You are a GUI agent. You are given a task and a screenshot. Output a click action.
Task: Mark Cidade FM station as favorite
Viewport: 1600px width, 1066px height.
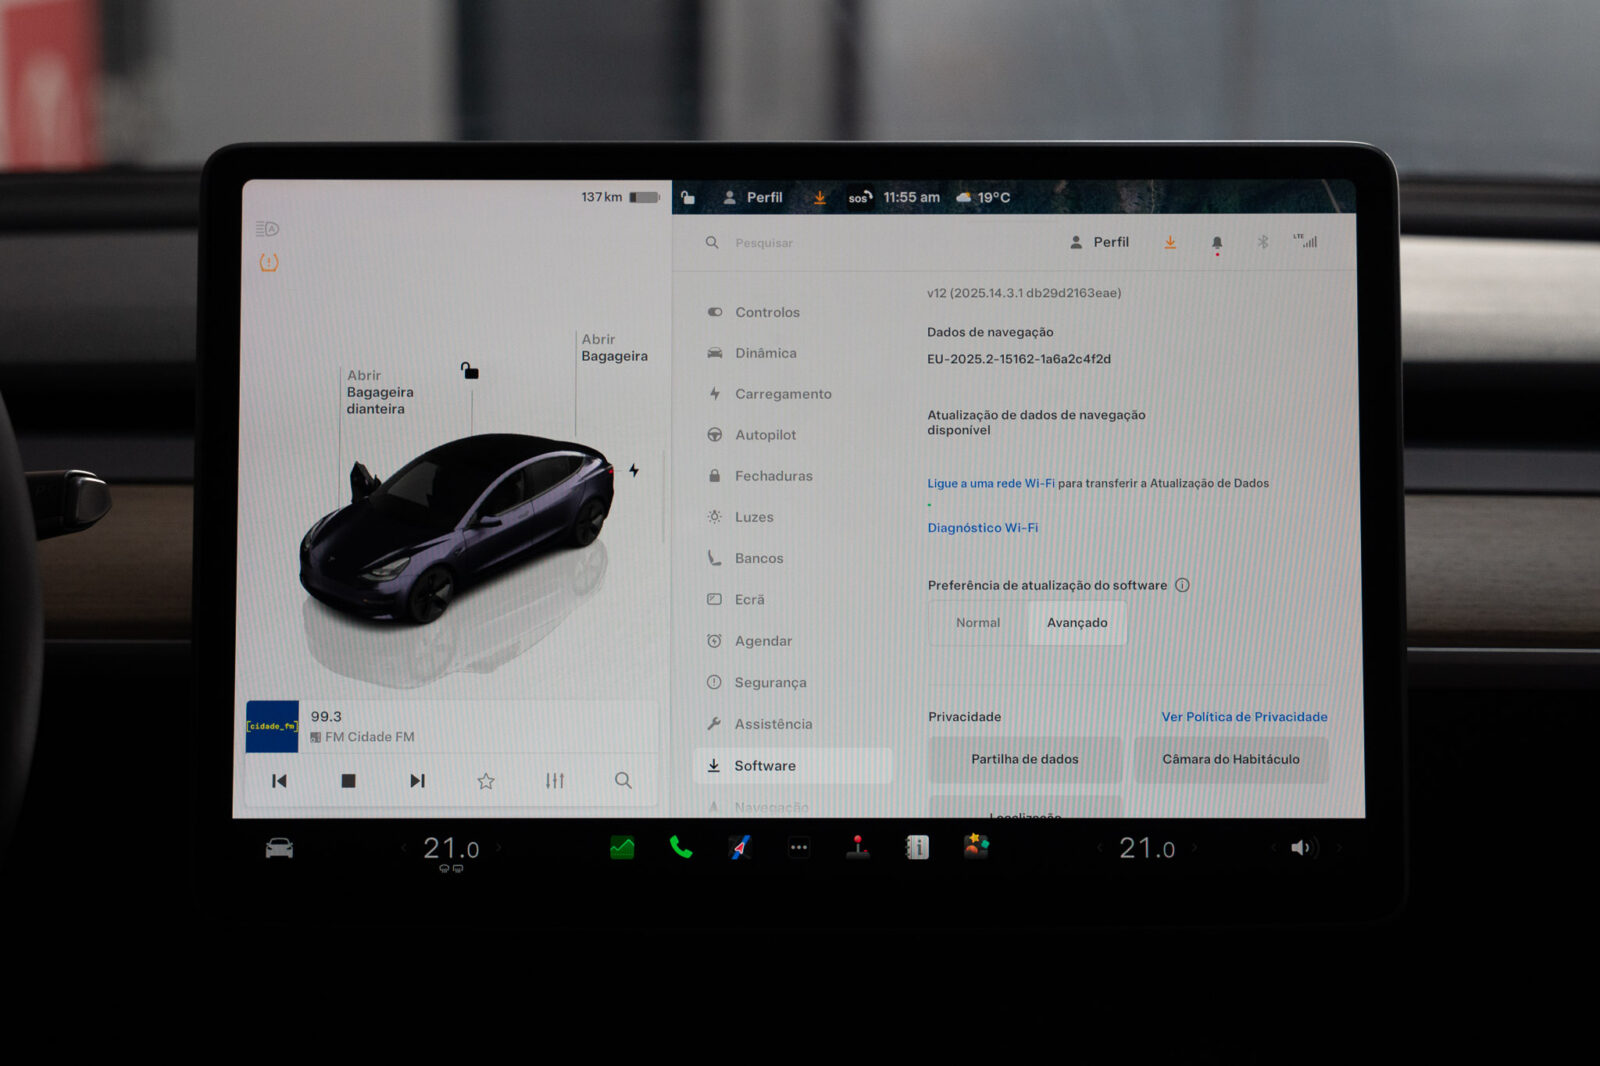(486, 781)
